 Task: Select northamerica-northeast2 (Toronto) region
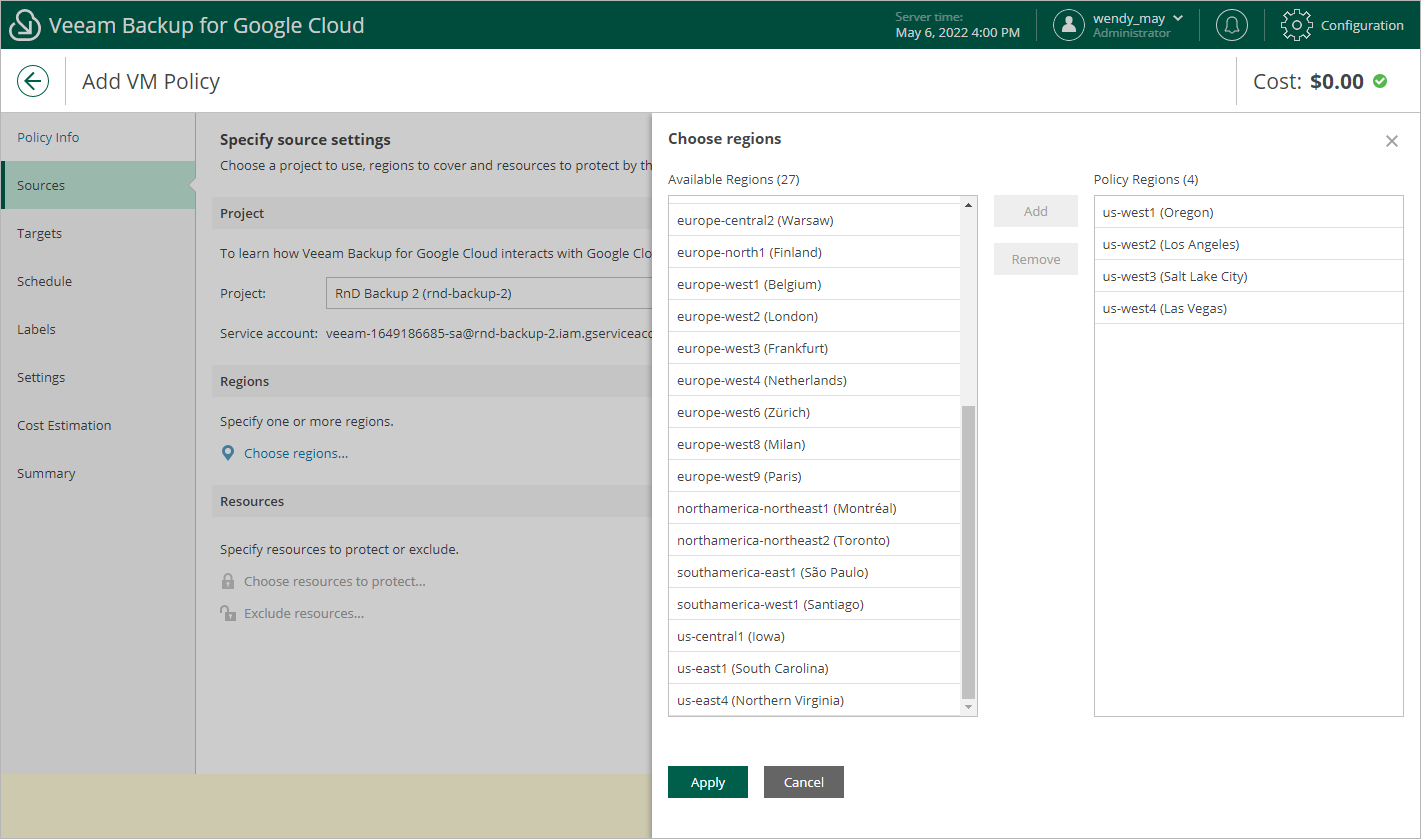click(814, 540)
